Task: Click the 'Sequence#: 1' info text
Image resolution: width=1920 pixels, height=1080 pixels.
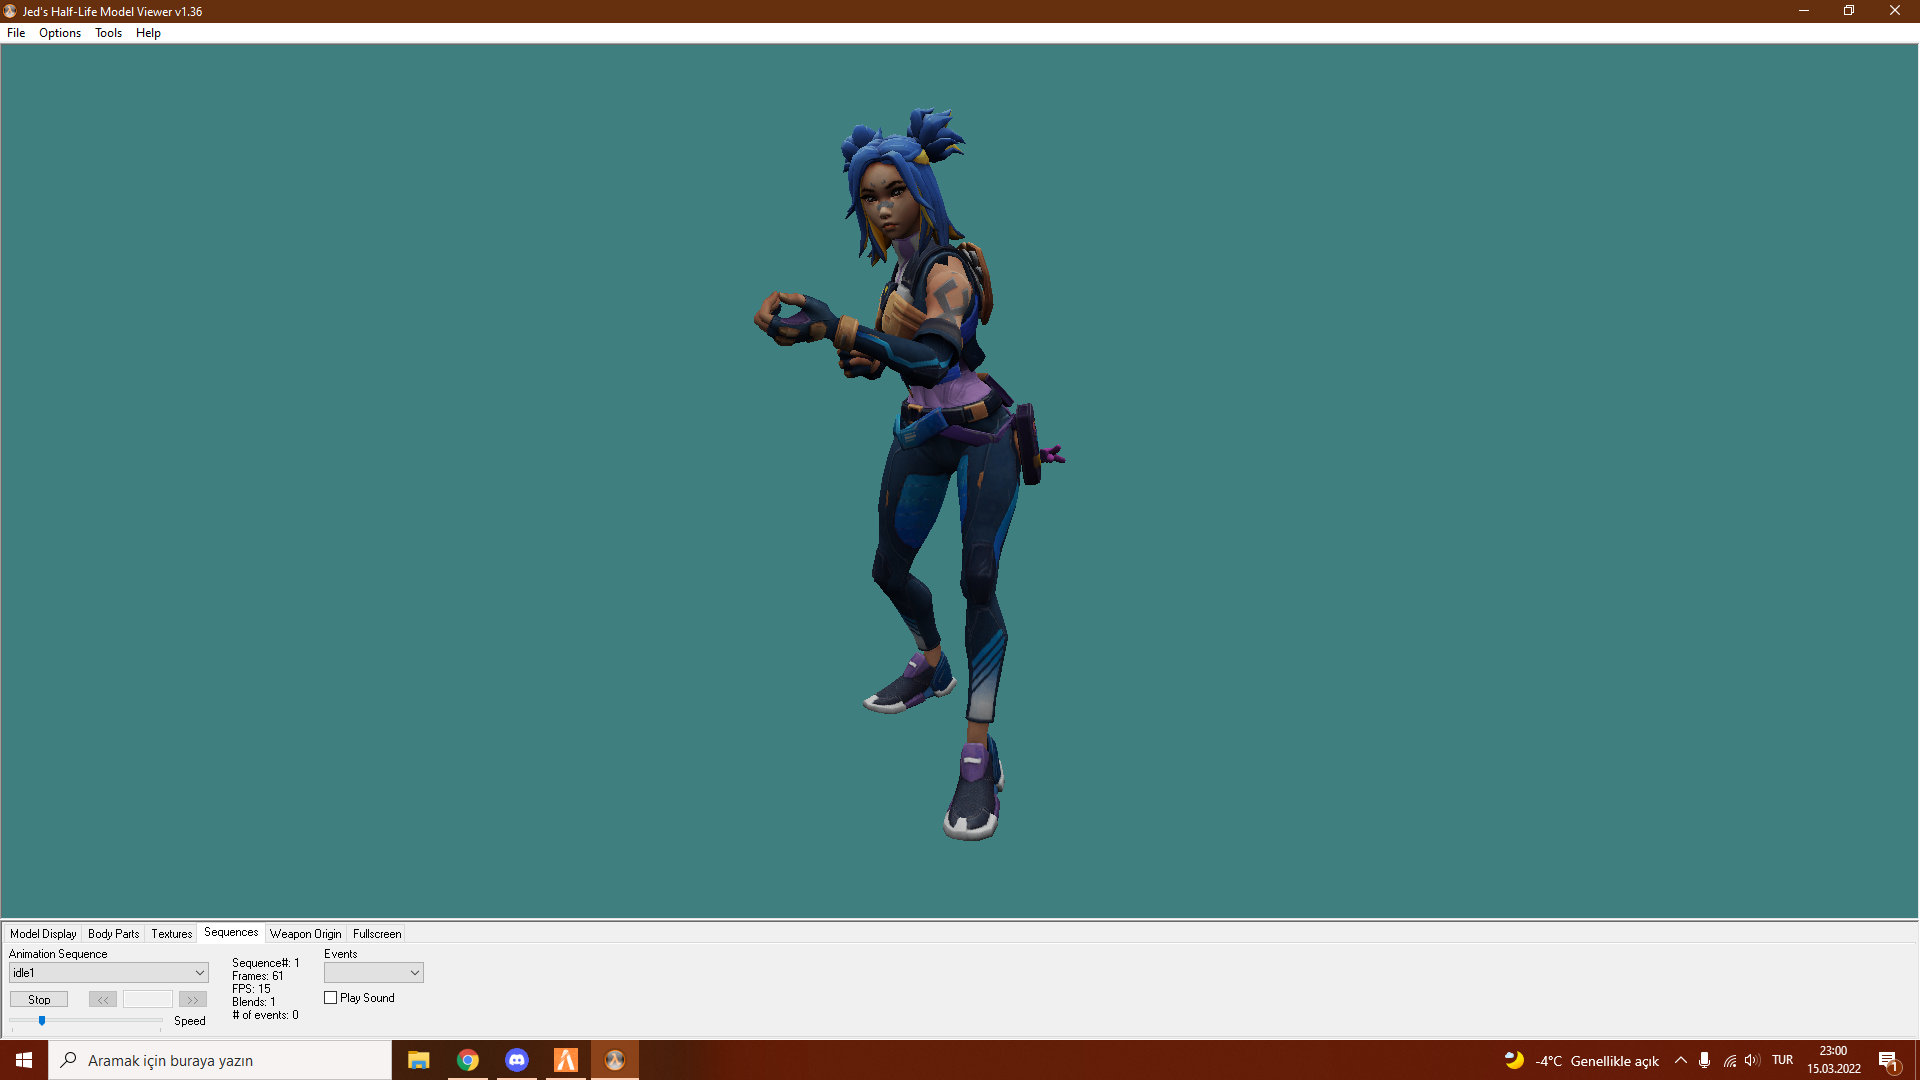Action: [266, 963]
